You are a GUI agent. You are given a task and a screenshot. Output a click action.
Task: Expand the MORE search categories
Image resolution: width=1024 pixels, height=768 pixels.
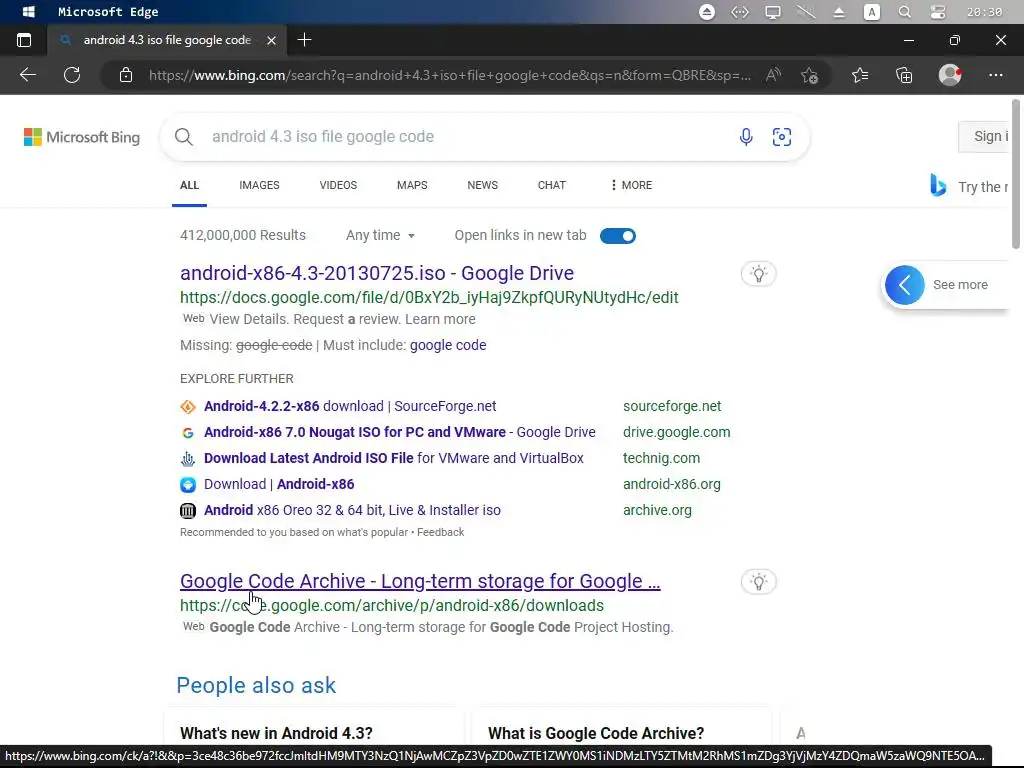(631, 185)
